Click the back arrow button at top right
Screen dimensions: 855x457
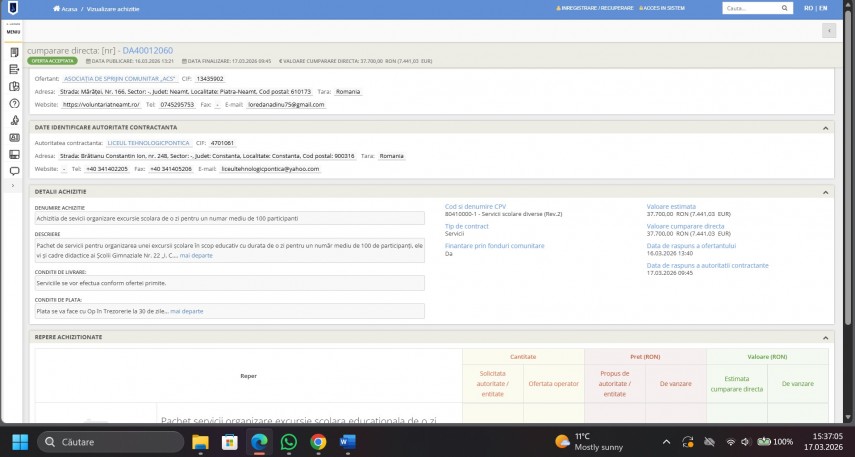click(x=828, y=31)
